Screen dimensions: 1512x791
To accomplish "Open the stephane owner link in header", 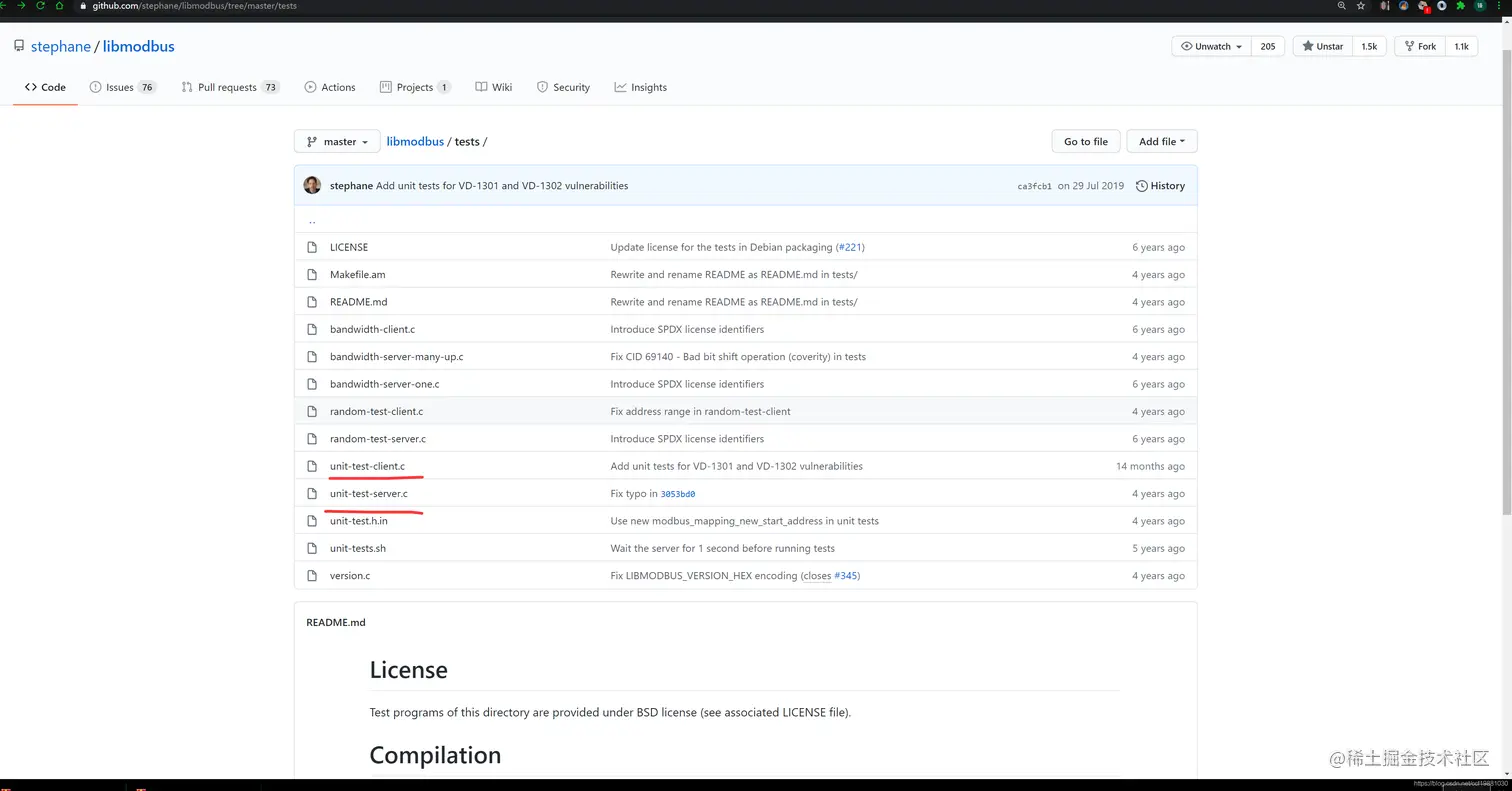I will (x=61, y=46).
